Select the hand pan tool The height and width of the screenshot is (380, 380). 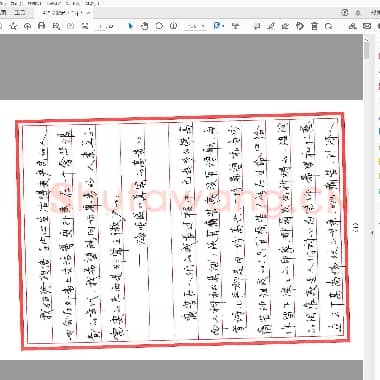point(145,26)
